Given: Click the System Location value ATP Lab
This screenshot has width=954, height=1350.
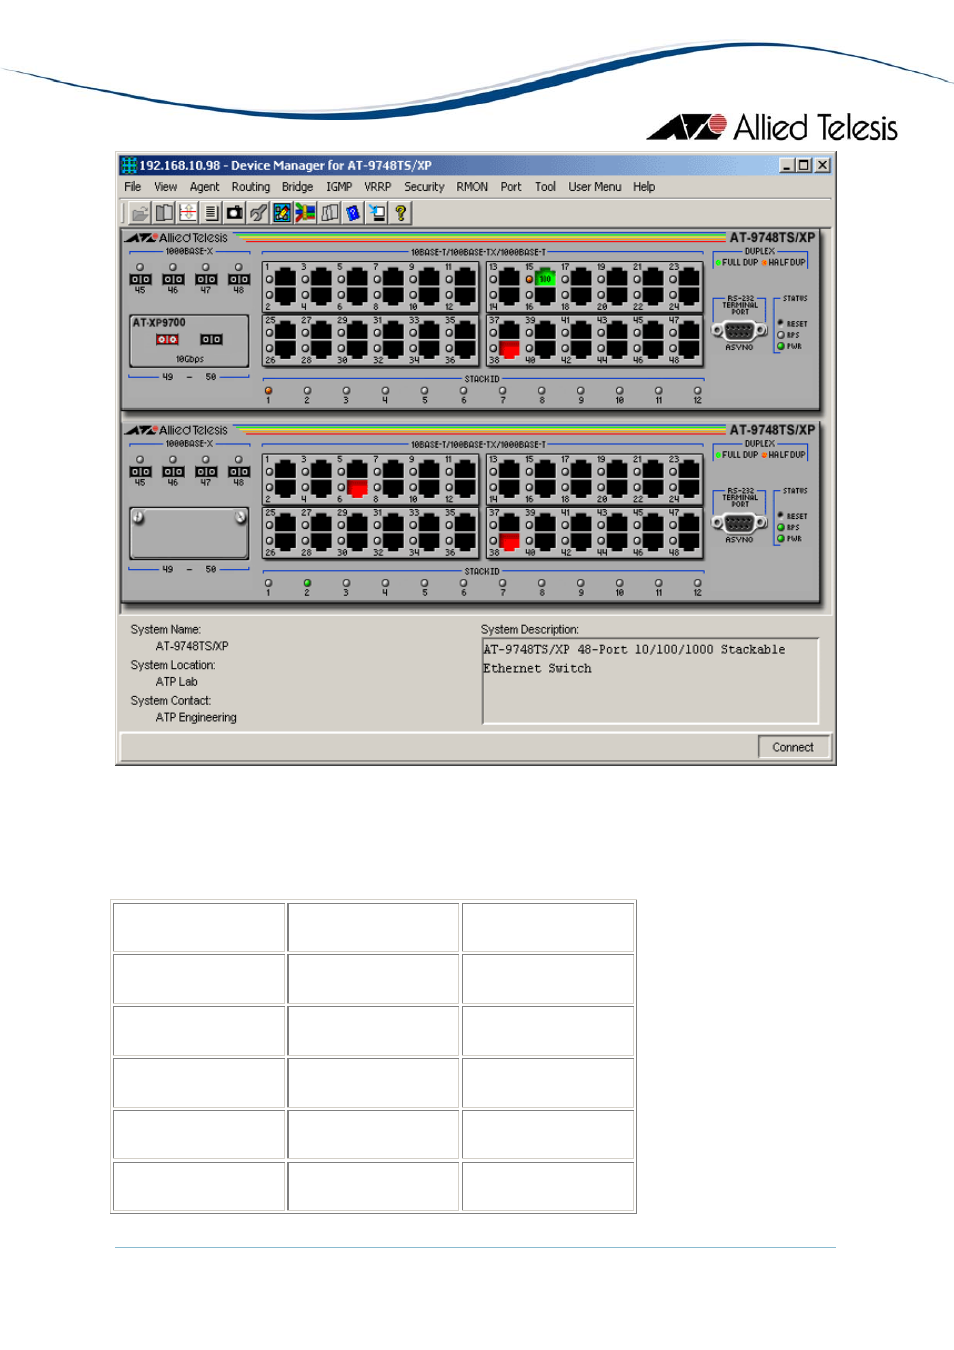Looking at the screenshot, I should 177,682.
